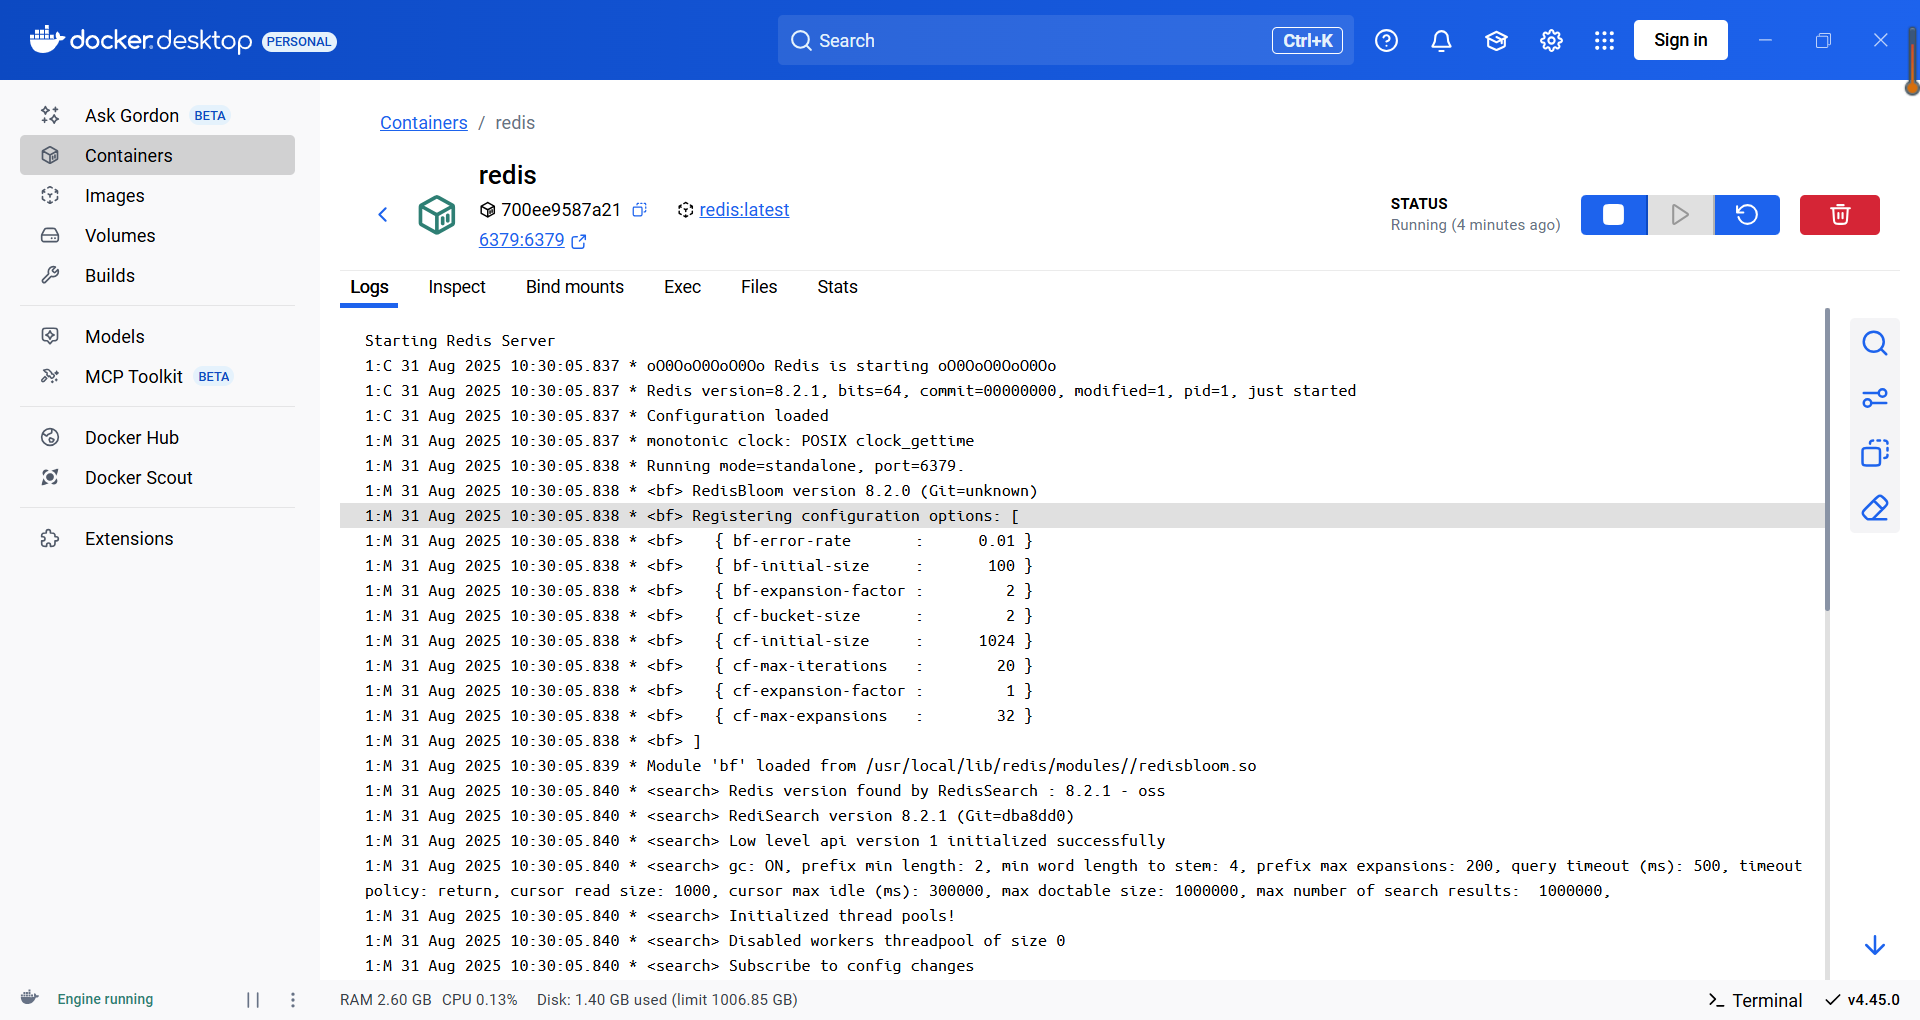This screenshot has height=1020, width=1920.
Task: Click the 'Starting Redis Server' log line
Action: pyautogui.click(x=460, y=340)
